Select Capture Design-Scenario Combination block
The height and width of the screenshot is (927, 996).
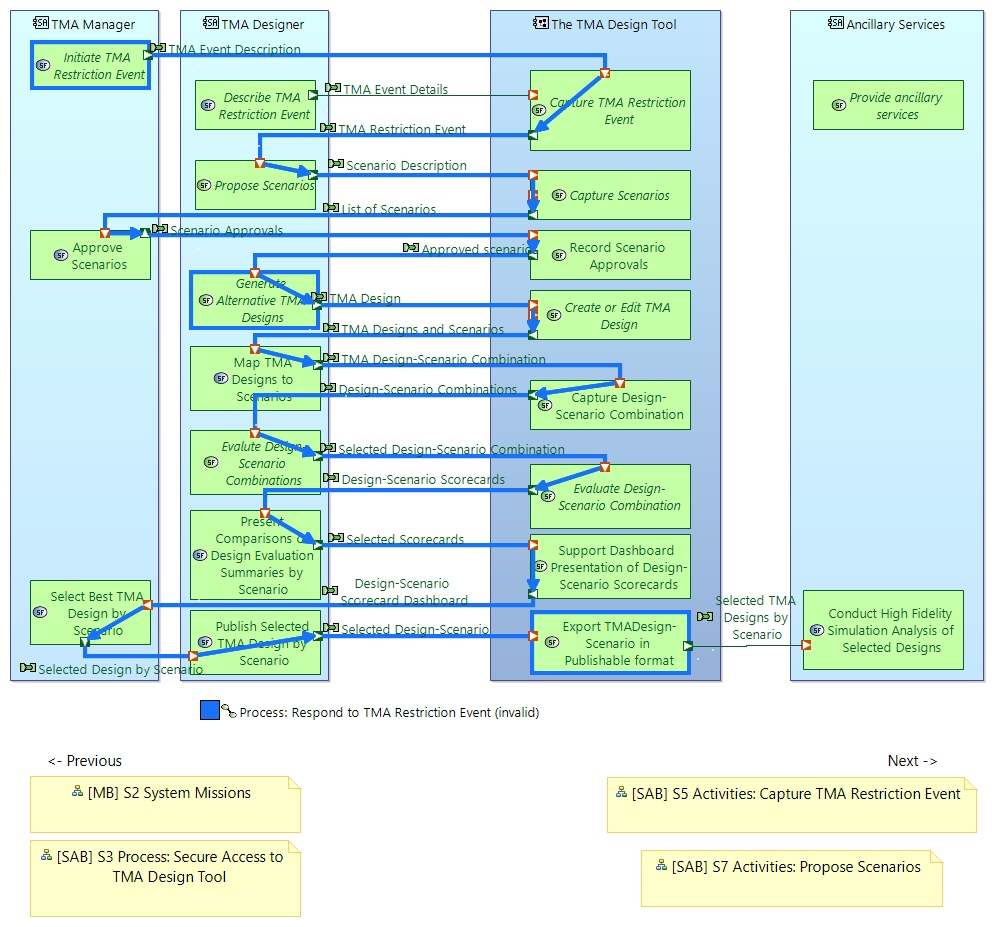tap(610, 405)
